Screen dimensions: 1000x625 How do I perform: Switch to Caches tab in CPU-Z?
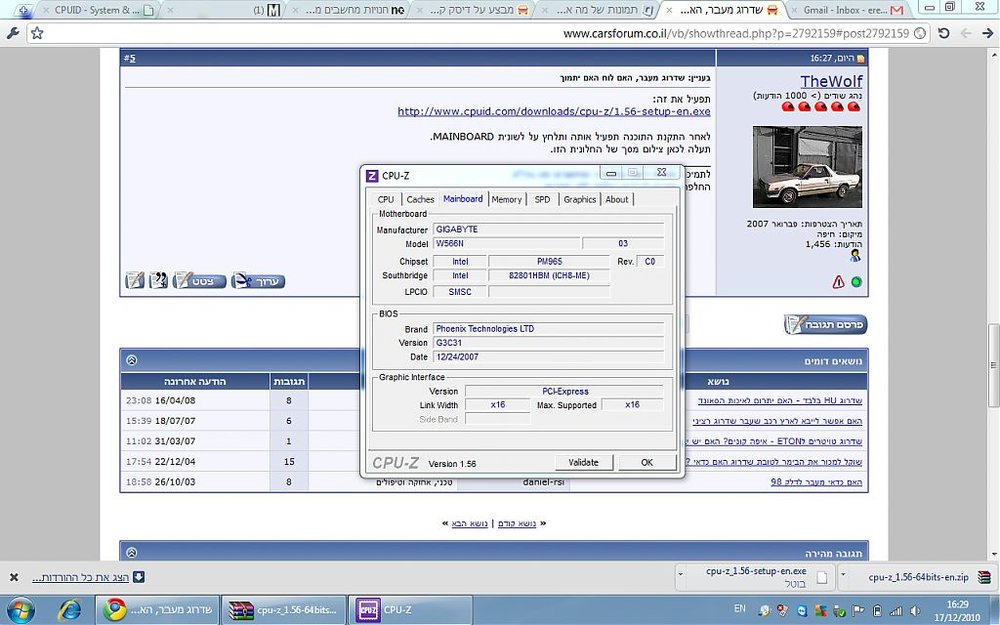[x=420, y=199]
